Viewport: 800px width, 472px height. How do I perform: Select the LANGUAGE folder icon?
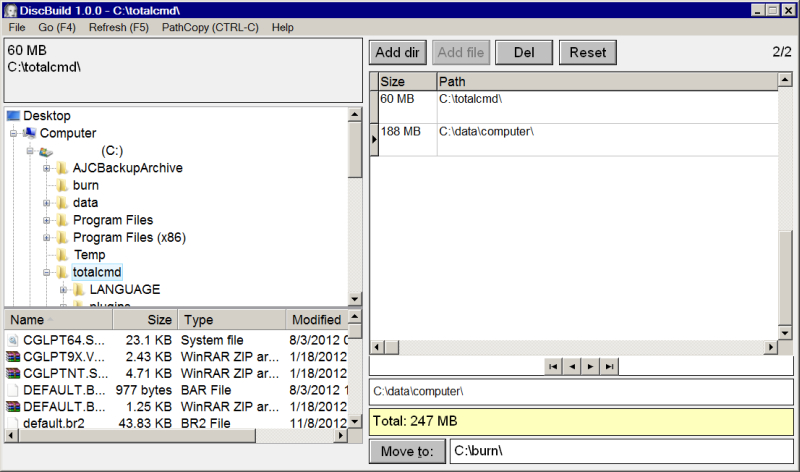(x=79, y=289)
